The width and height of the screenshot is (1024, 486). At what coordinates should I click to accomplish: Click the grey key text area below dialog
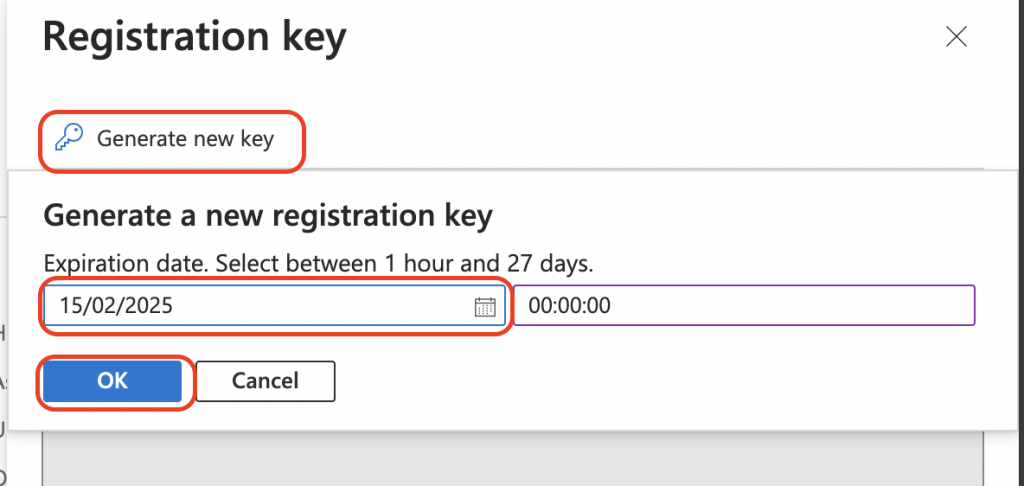point(513,459)
